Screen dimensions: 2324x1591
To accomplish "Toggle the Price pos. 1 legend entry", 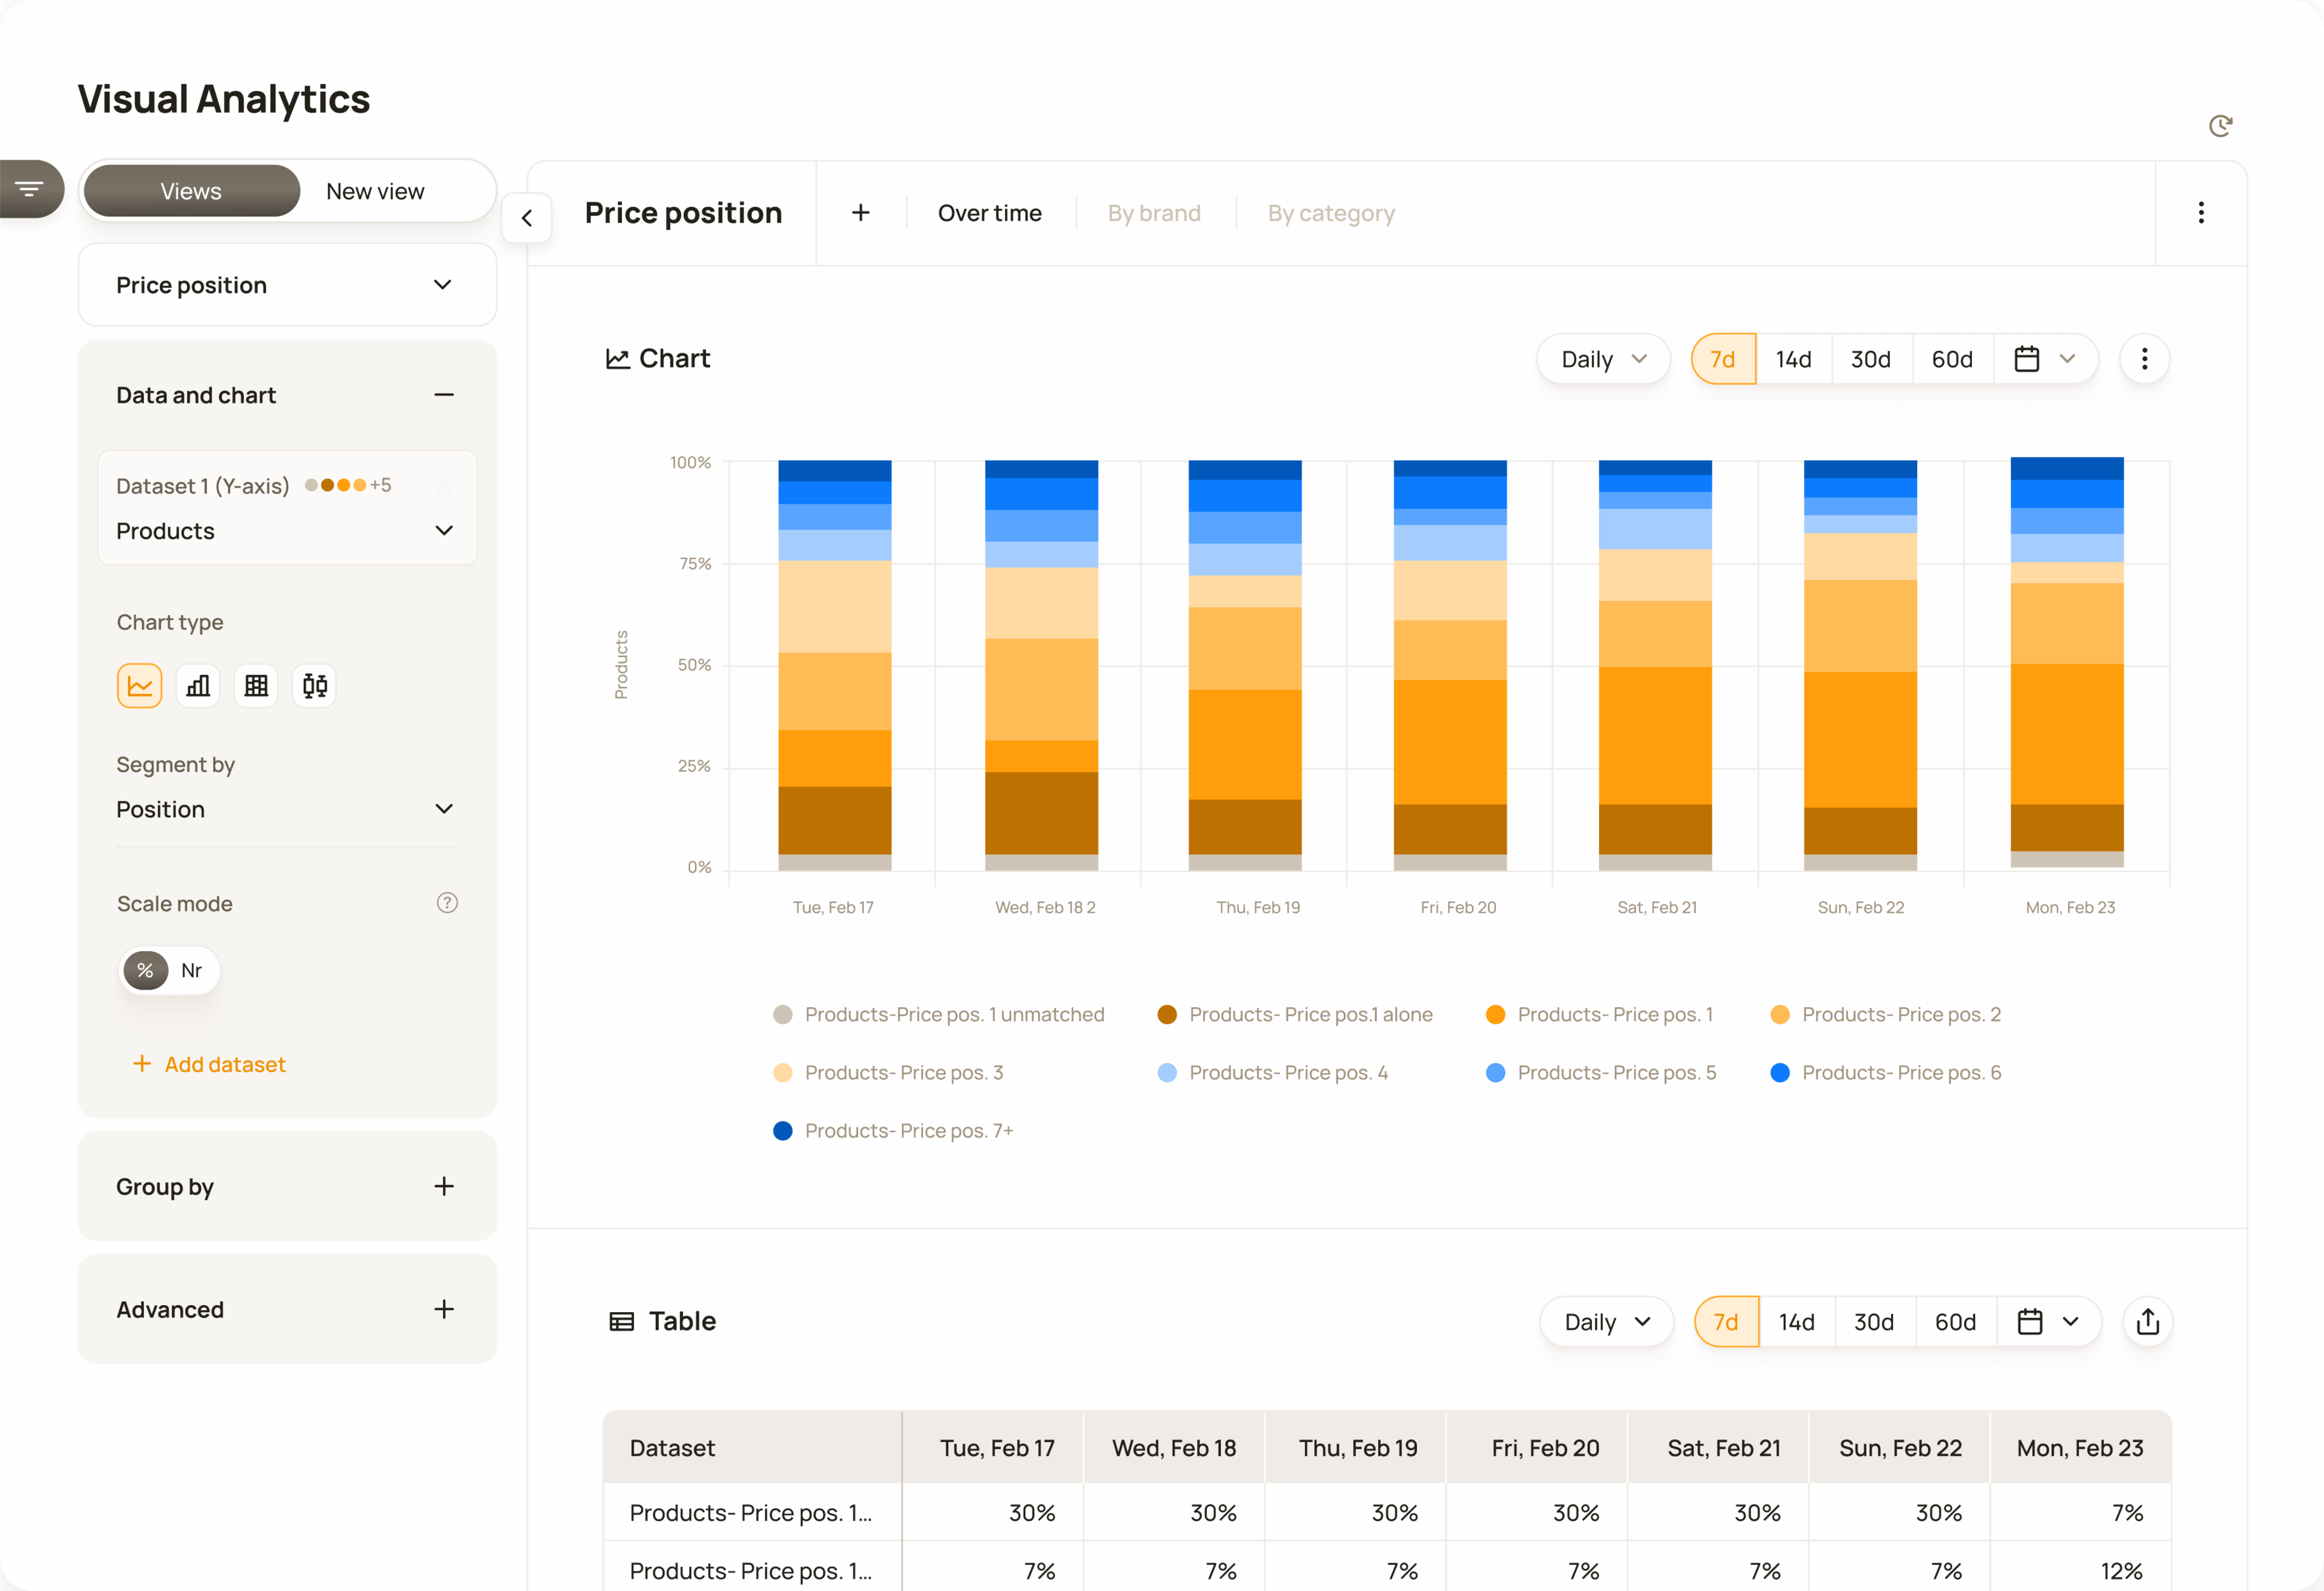I will pos(1600,1014).
